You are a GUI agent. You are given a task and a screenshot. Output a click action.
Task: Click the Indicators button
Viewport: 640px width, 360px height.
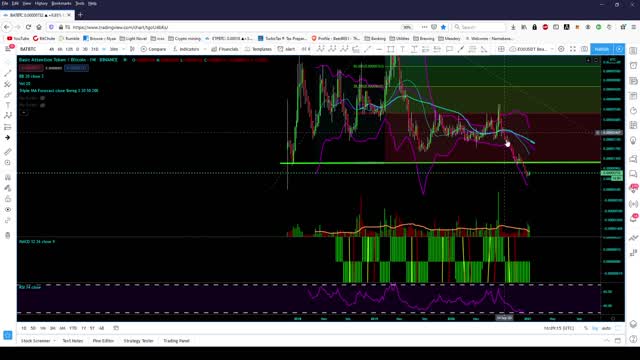(x=186, y=49)
